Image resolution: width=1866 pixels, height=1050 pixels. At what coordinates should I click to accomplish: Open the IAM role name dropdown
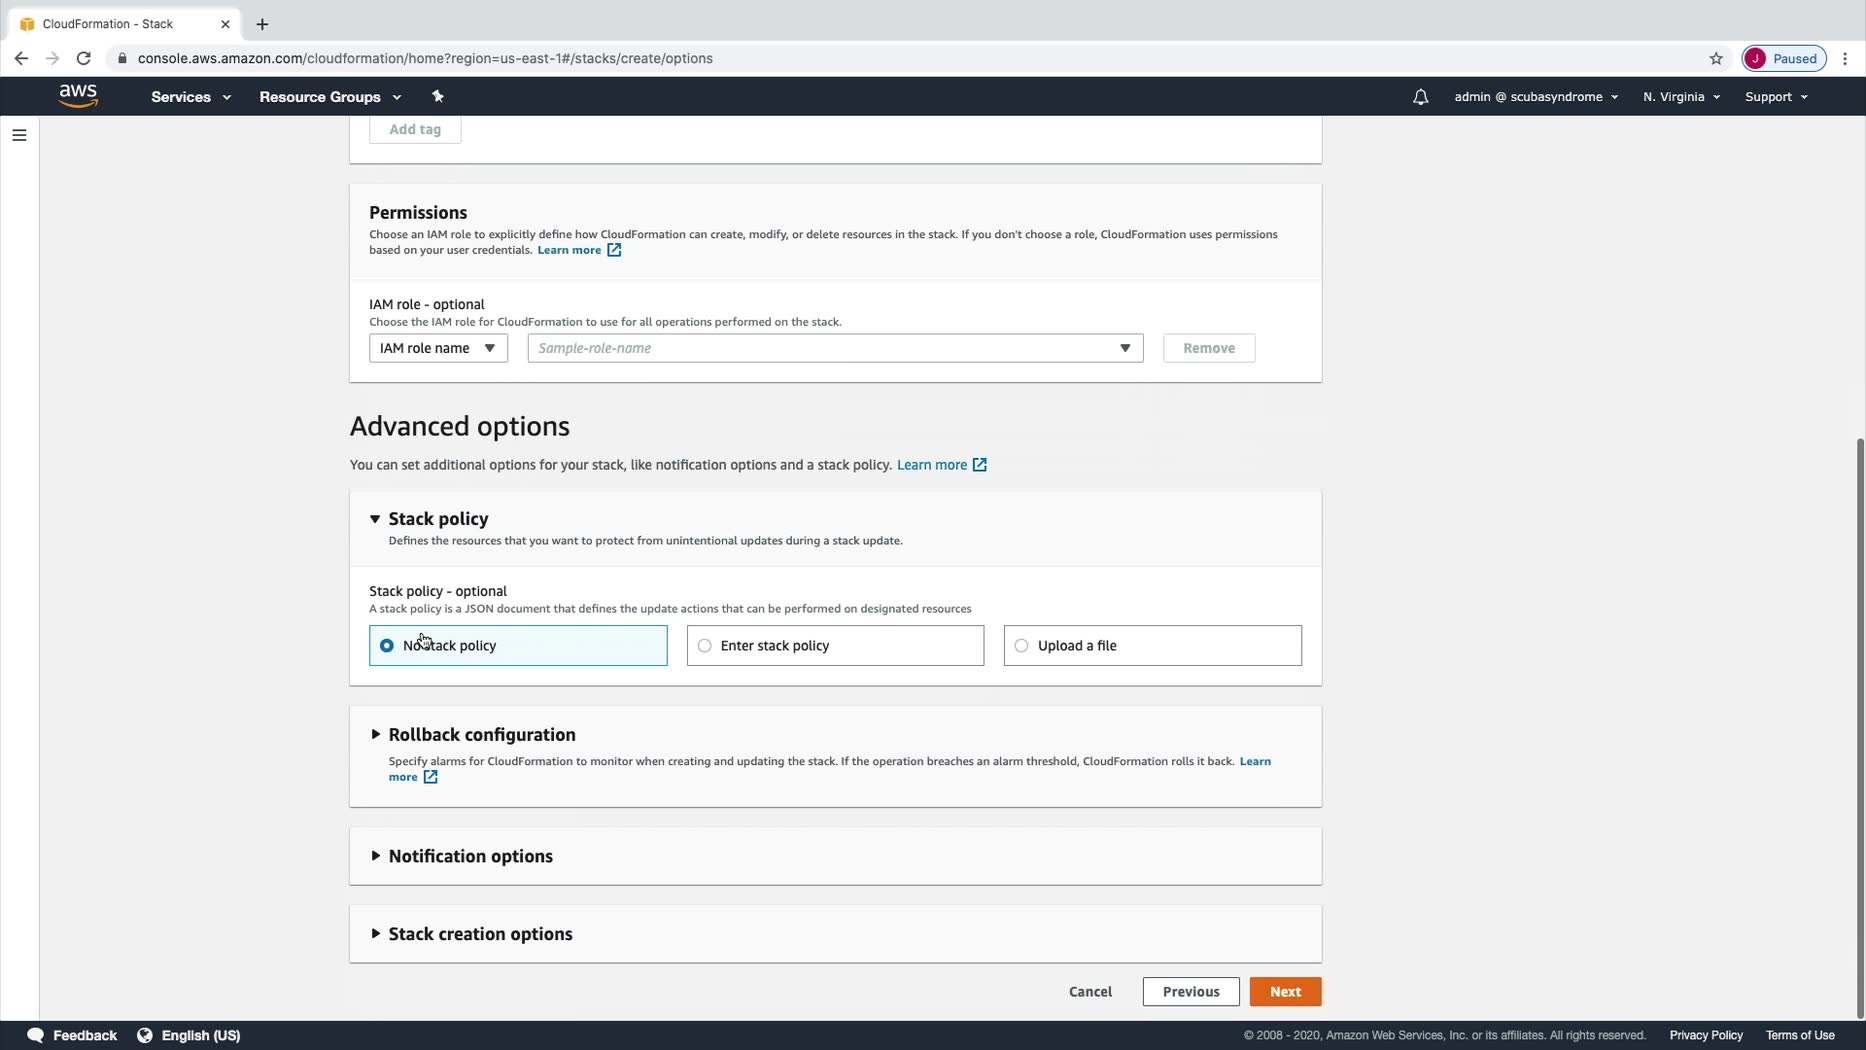click(438, 348)
